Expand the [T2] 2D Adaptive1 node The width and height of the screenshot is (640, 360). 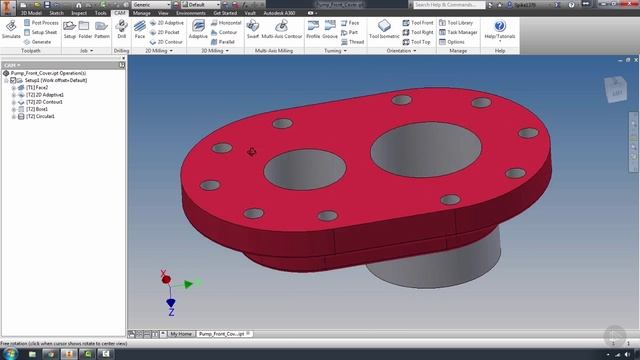13,95
